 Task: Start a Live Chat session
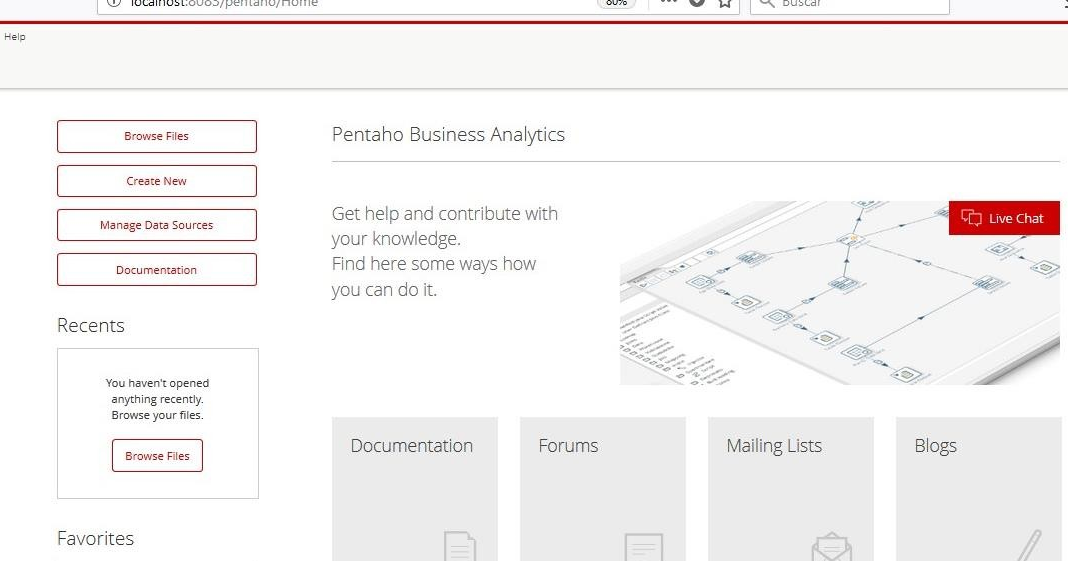(1004, 218)
